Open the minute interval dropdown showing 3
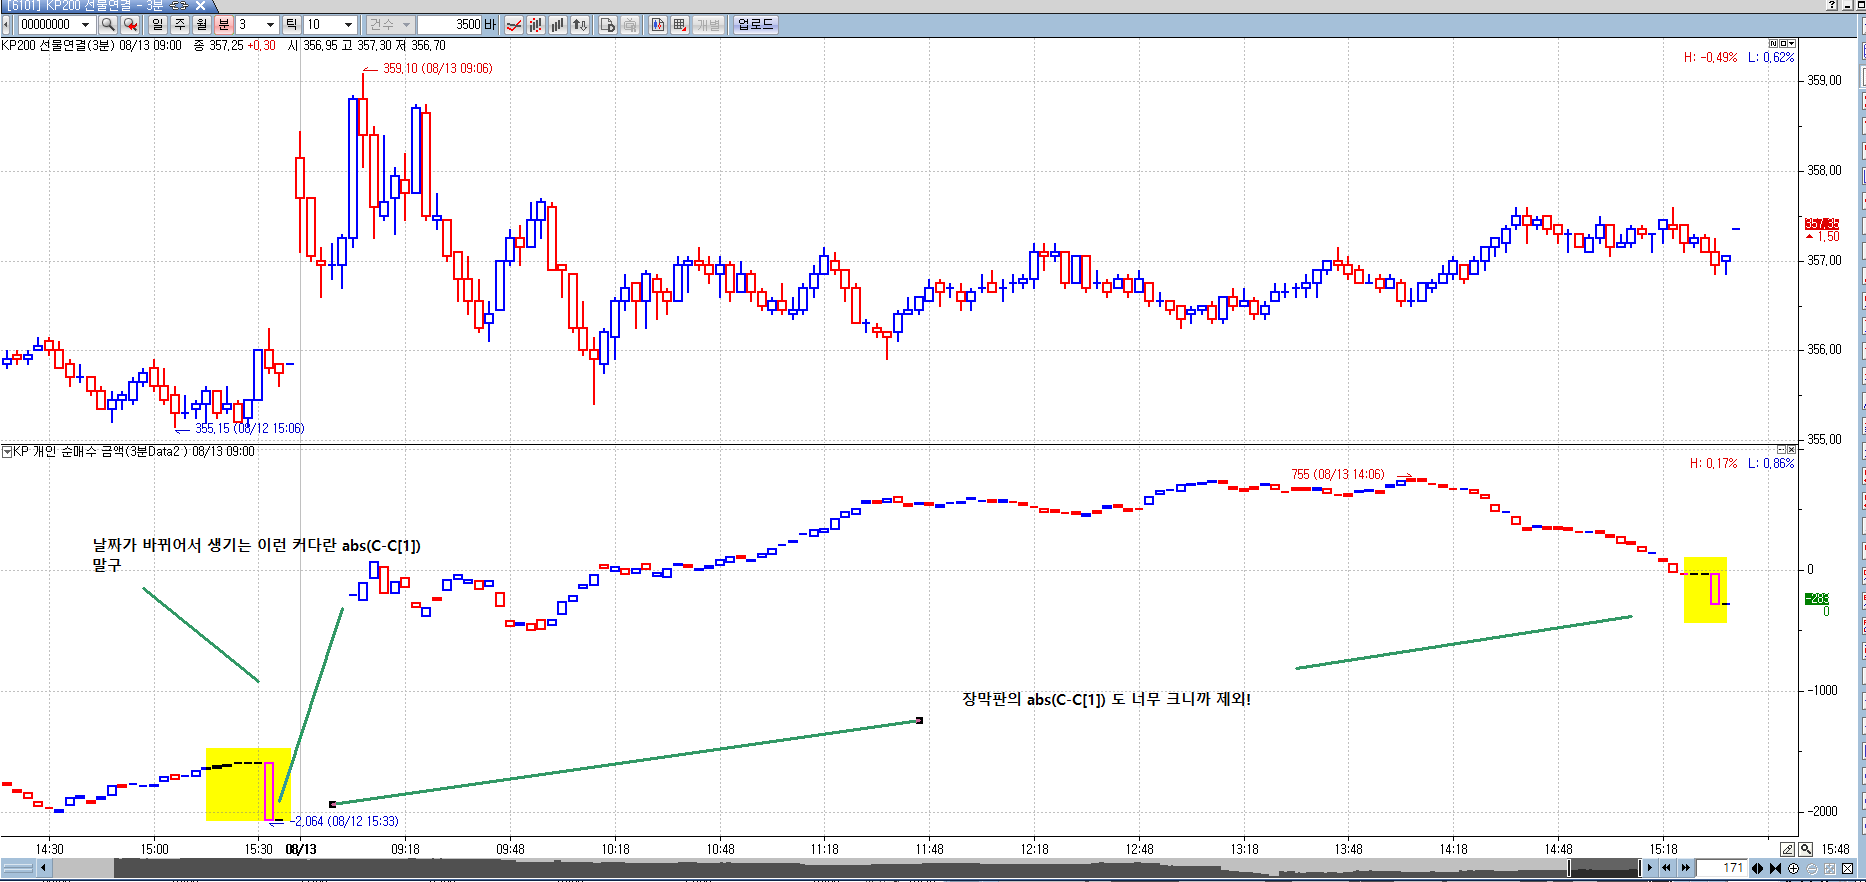The width and height of the screenshot is (1866, 882). coord(270,25)
